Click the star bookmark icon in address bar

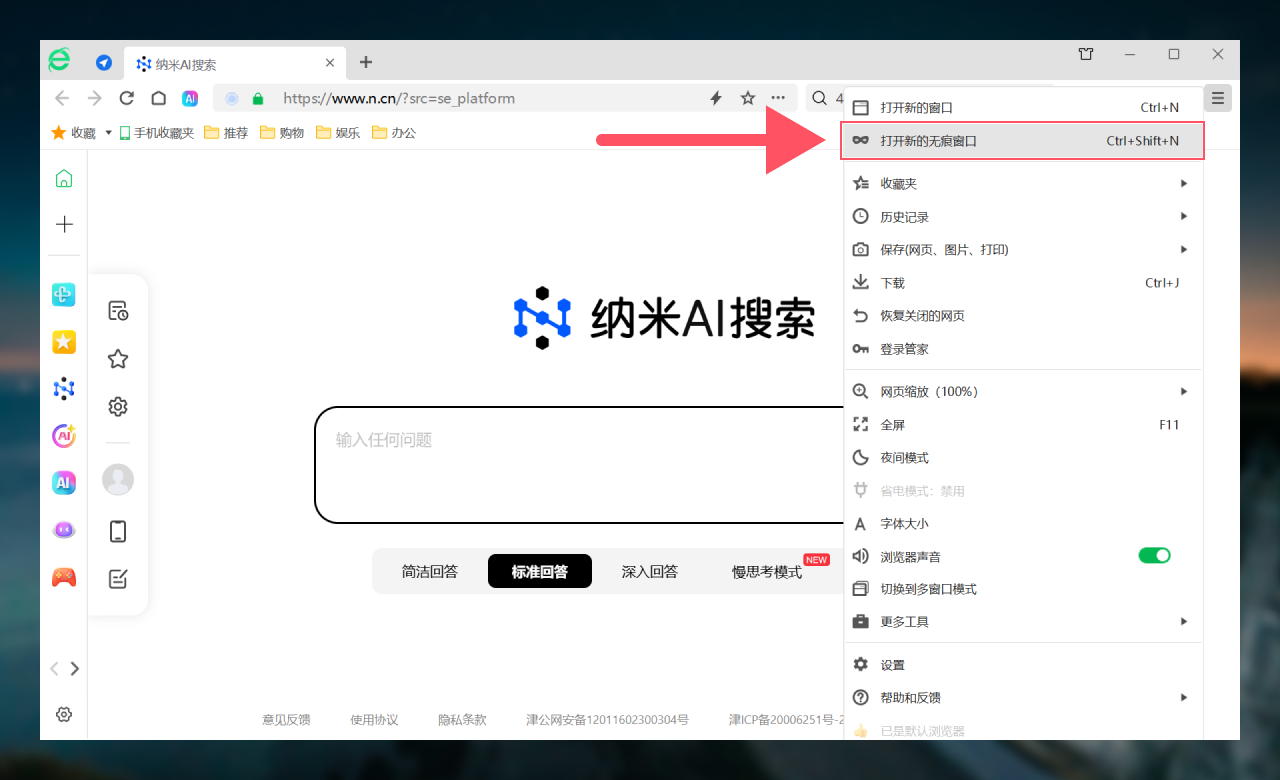747,98
